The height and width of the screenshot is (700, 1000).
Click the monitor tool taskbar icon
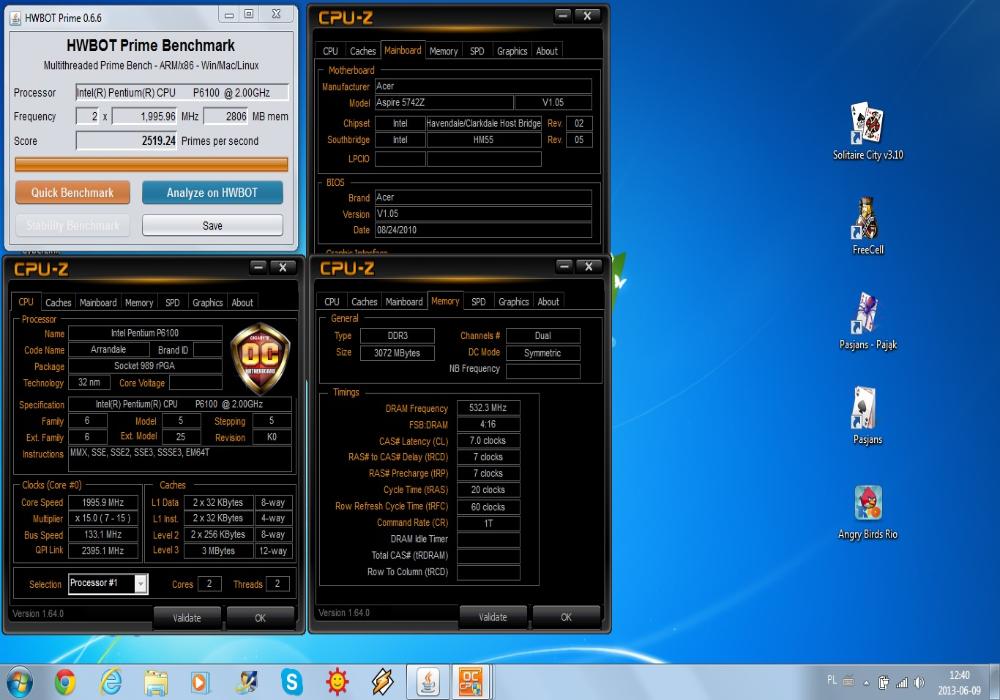tap(246, 682)
